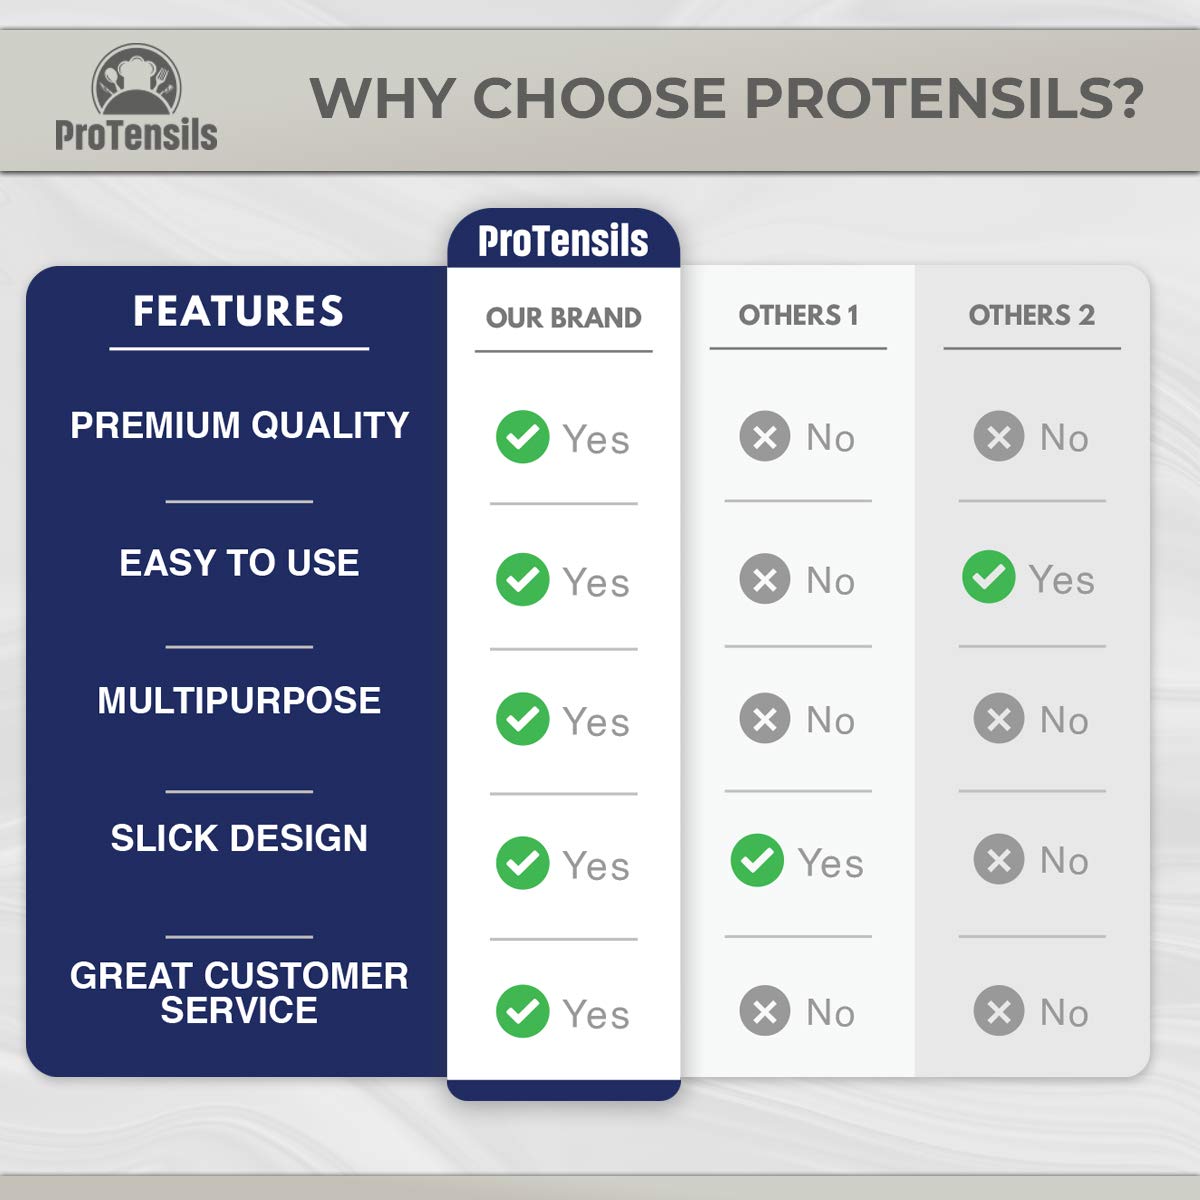Screen dimensions: 1200x1200
Task: Click green check for Slick Design Others 1
Action: [757, 861]
